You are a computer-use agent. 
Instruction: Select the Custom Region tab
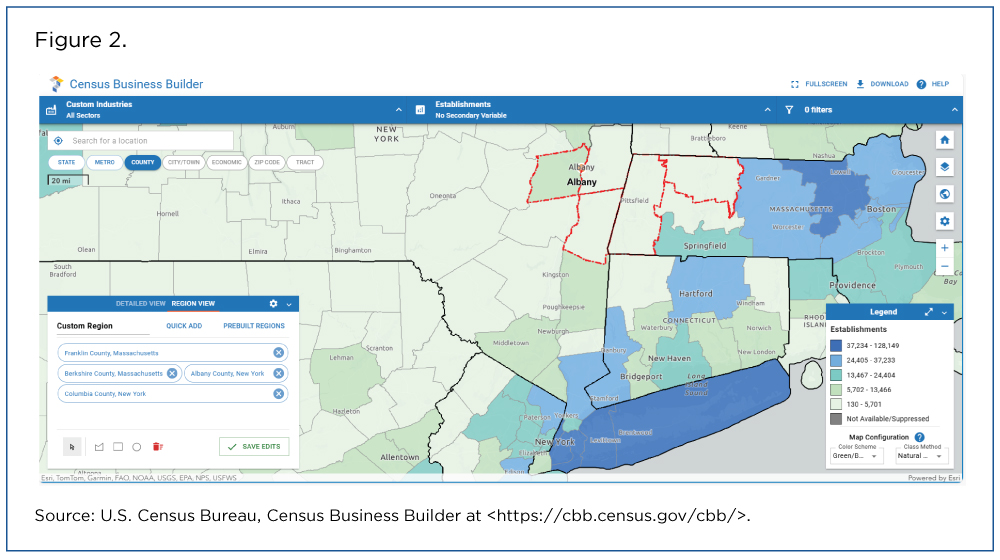pos(85,326)
